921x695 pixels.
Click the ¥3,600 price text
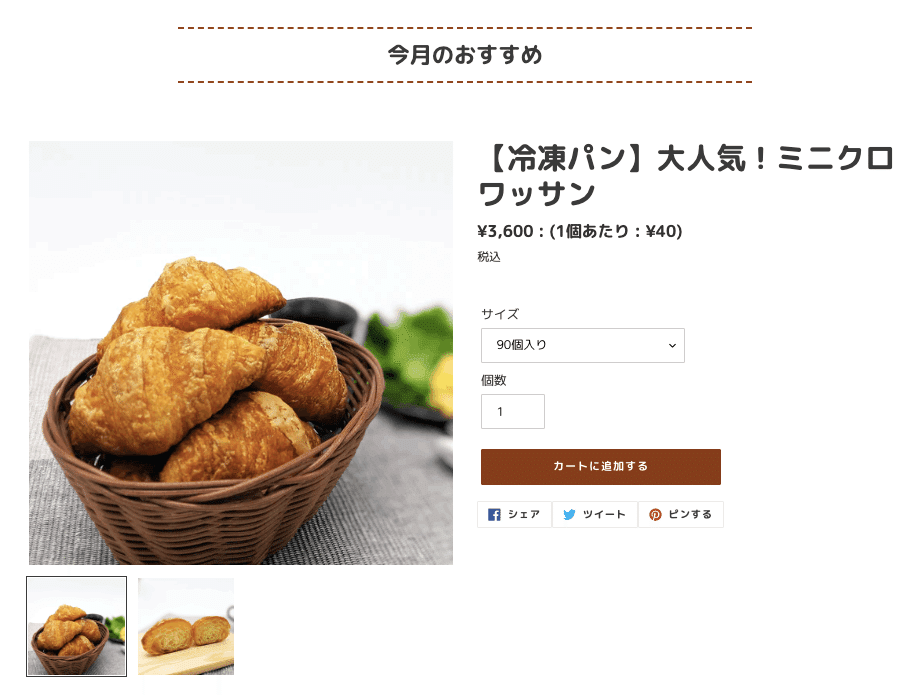click(505, 231)
